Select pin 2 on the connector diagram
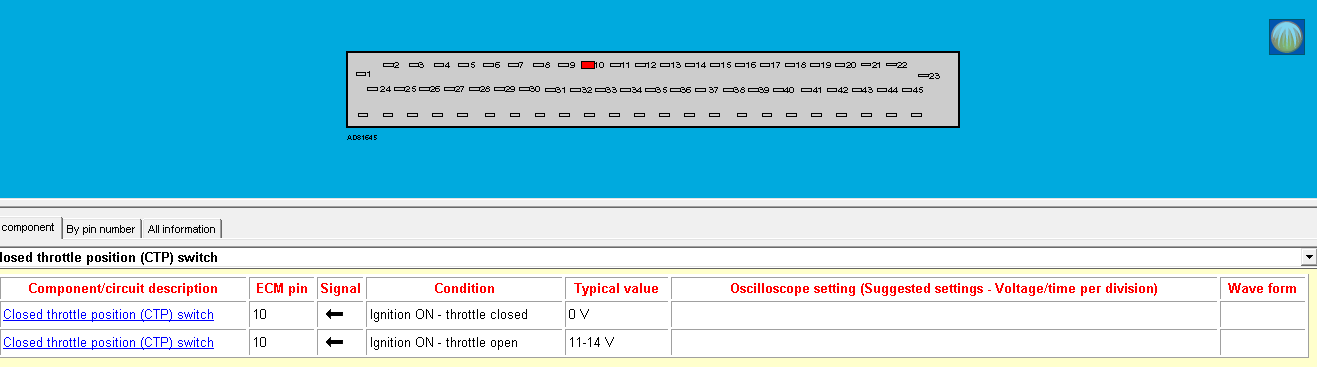This screenshot has width=1317, height=367. (391, 65)
